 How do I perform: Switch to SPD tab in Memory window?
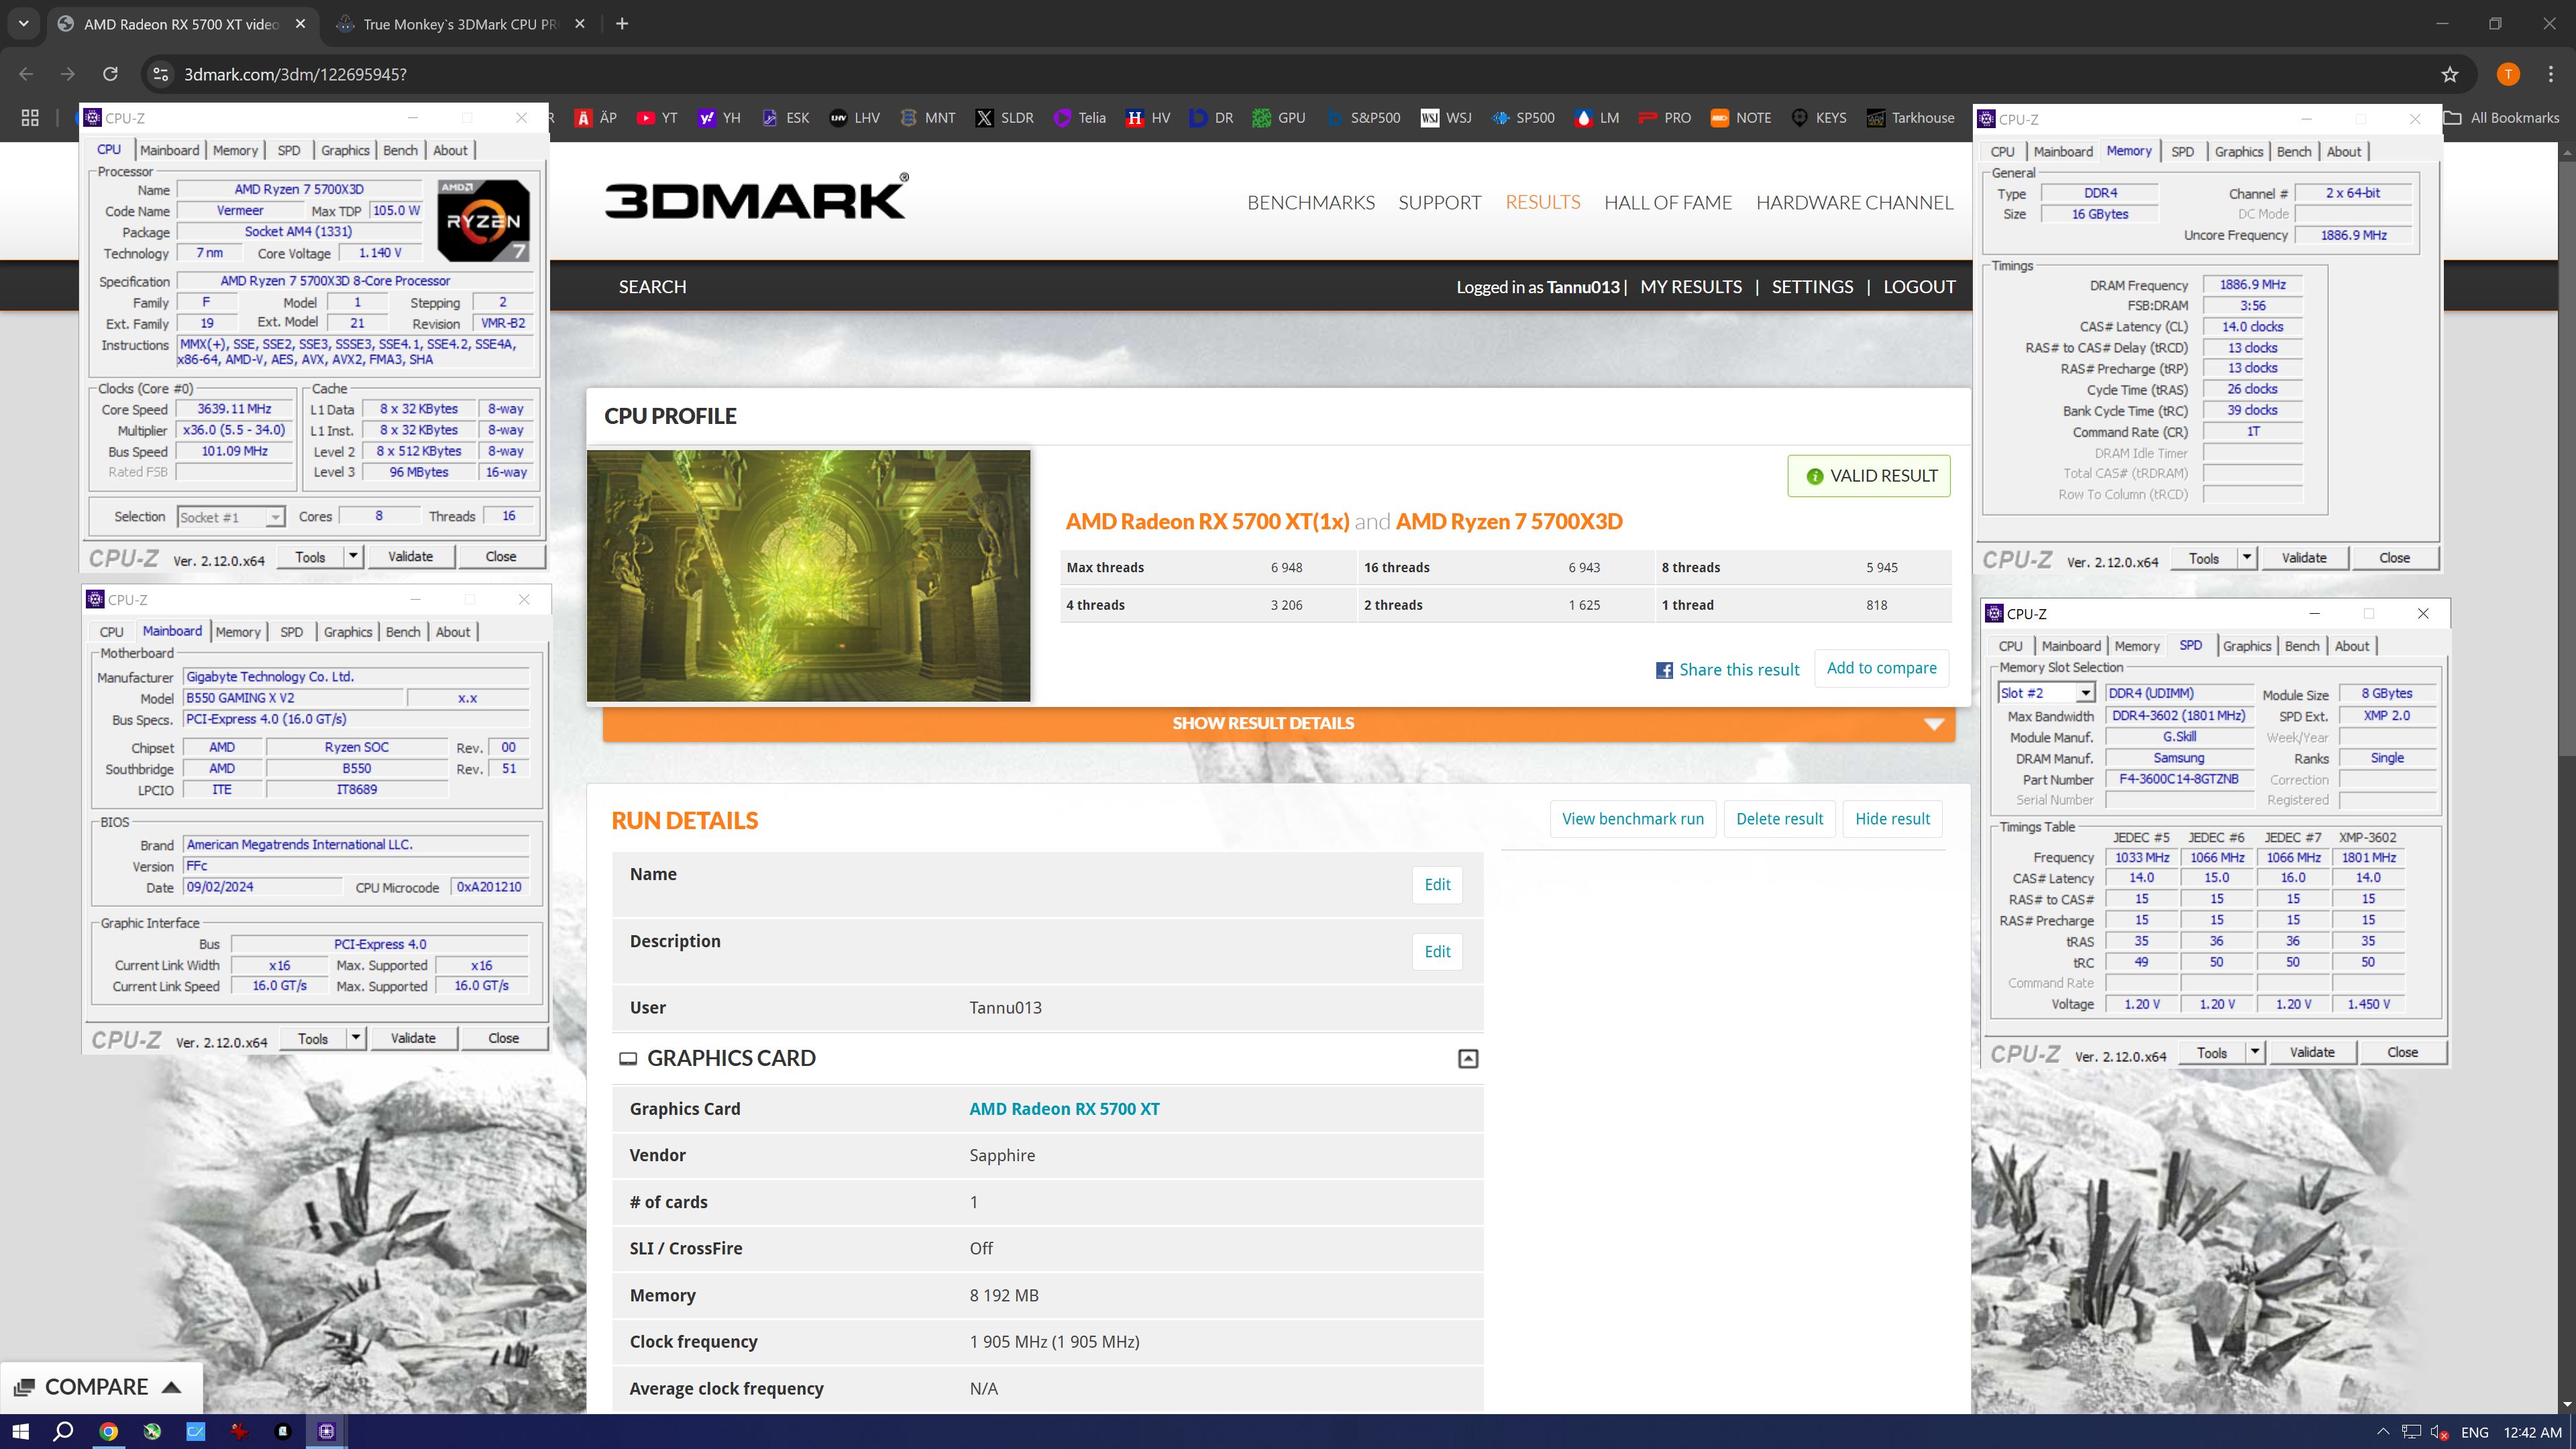(2182, 151)
